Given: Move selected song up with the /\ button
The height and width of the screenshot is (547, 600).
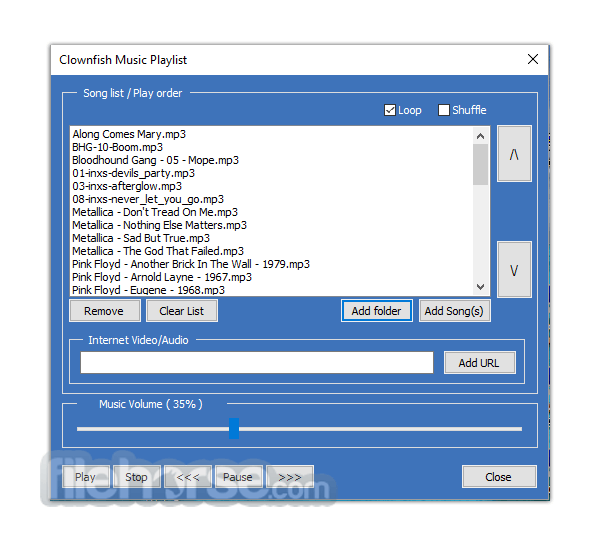Looking at the screenshot, I should [x=514, y=153].
